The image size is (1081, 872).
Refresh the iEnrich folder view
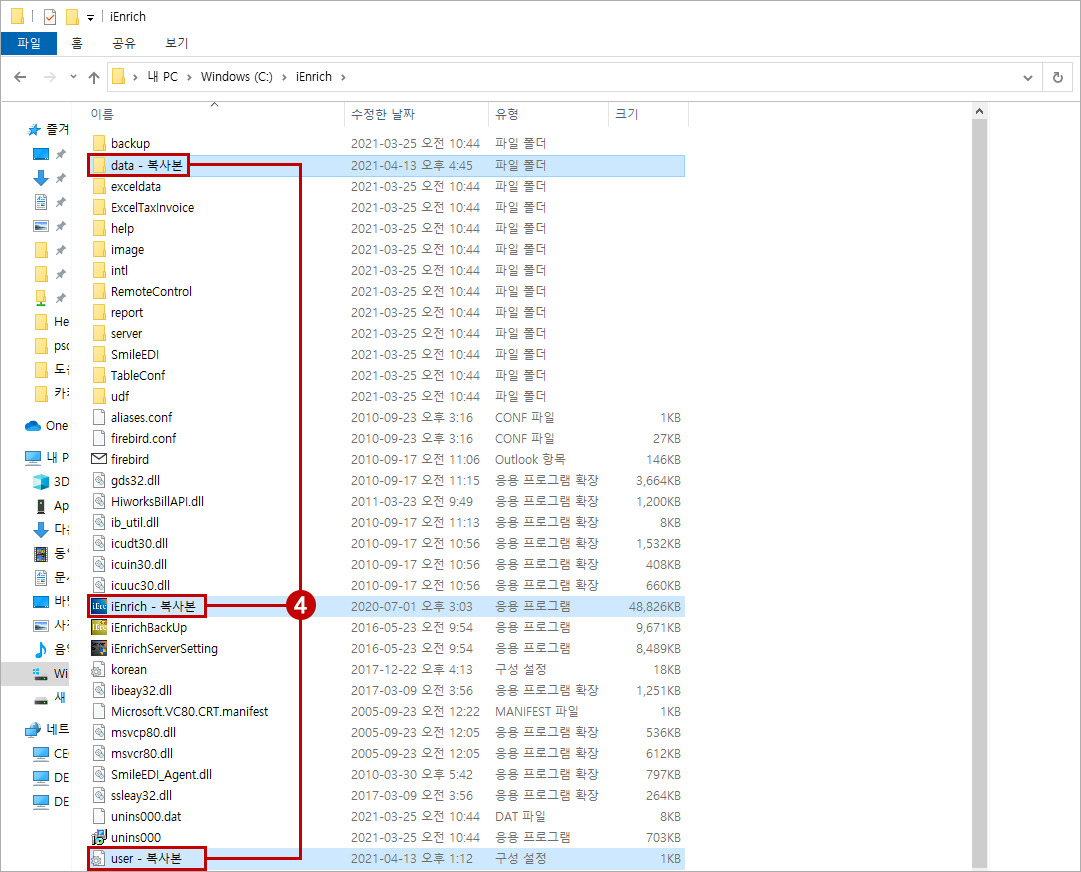[x=1058, y=77]
